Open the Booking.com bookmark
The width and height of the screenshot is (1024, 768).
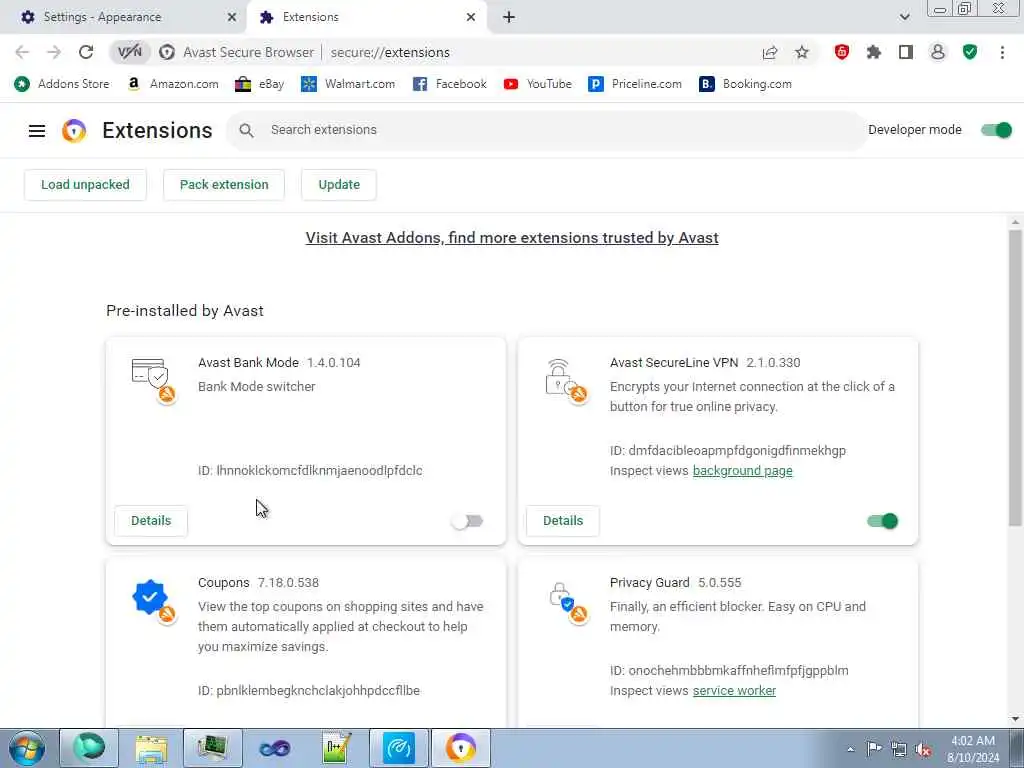coord(745,84)
